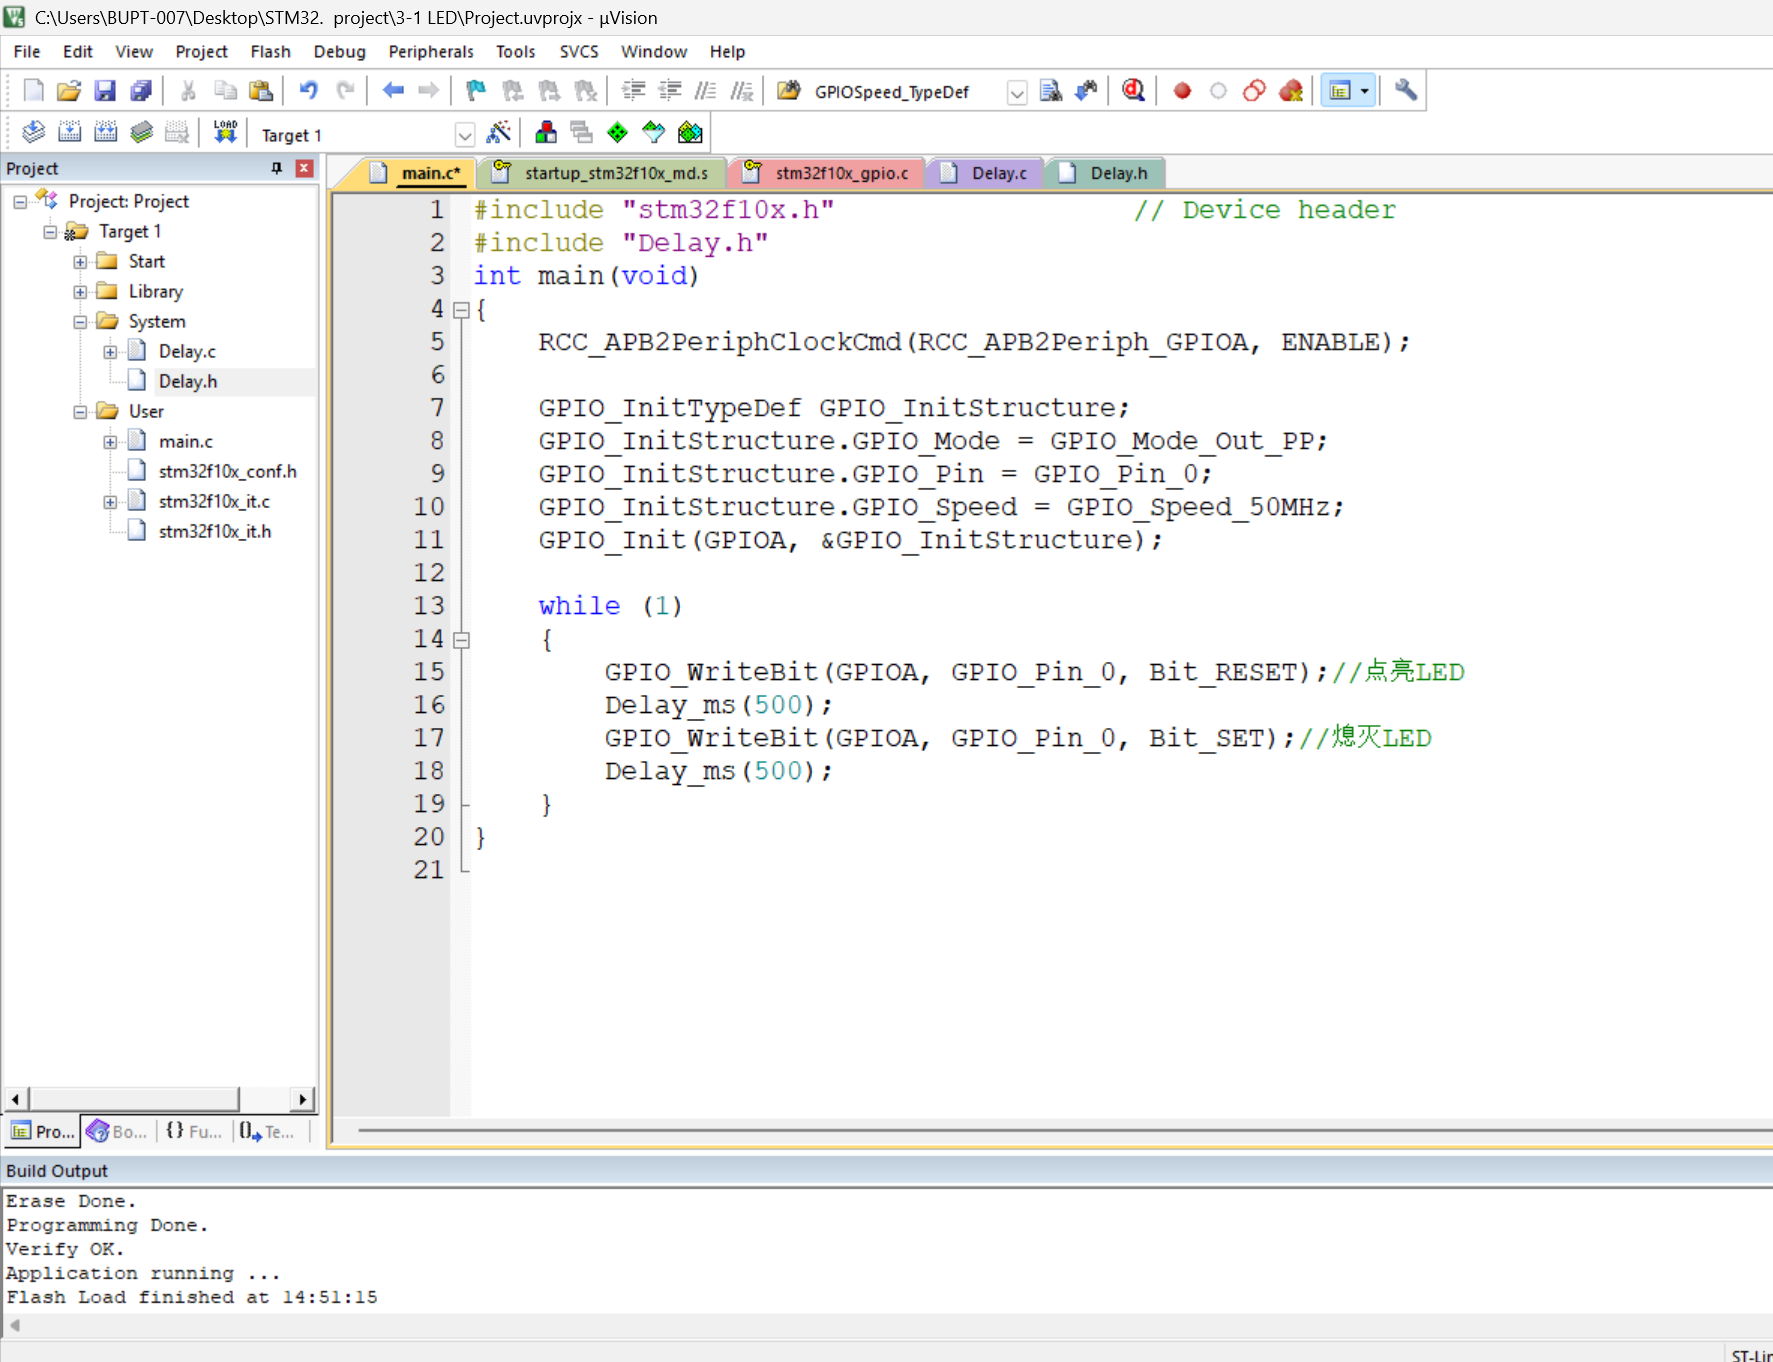Indent the selected lines icon
This screenshot has width=1773, height=1362.
[634, 91]
